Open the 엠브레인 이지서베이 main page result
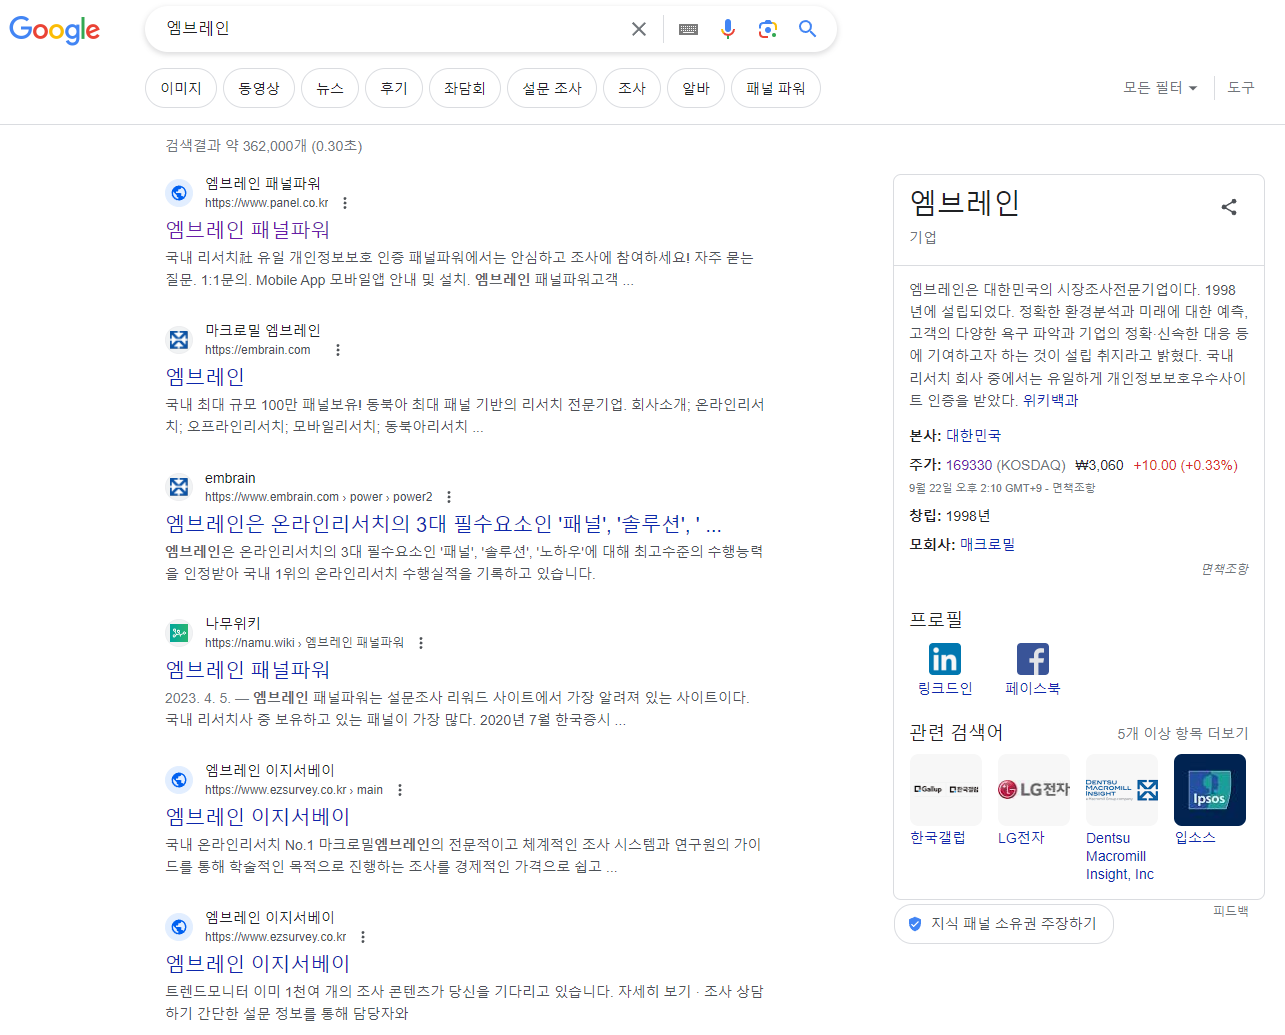 pos(258,817)
